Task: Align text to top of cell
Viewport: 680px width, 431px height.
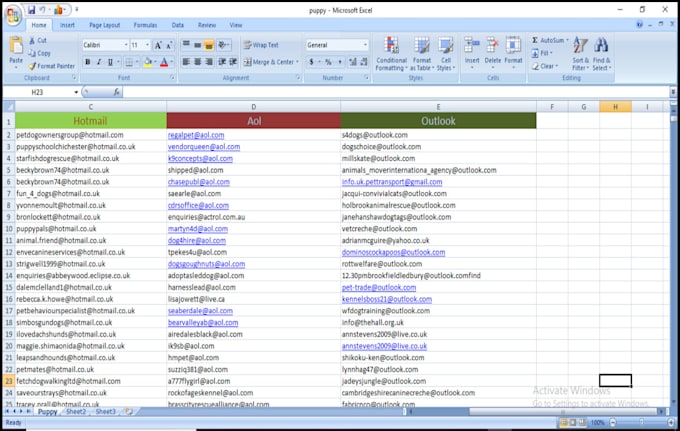Action: click(x=186, y=44)
